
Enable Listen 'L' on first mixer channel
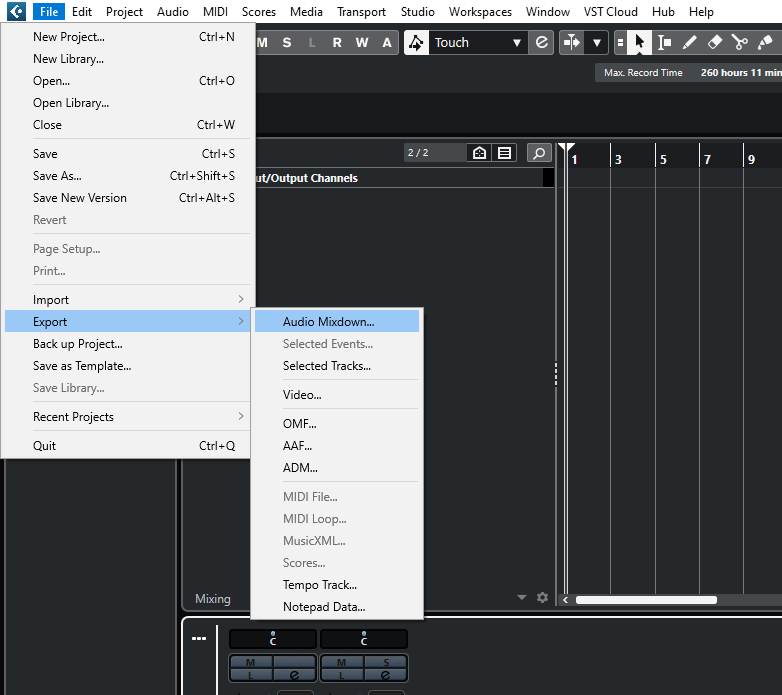click(251, 675)
